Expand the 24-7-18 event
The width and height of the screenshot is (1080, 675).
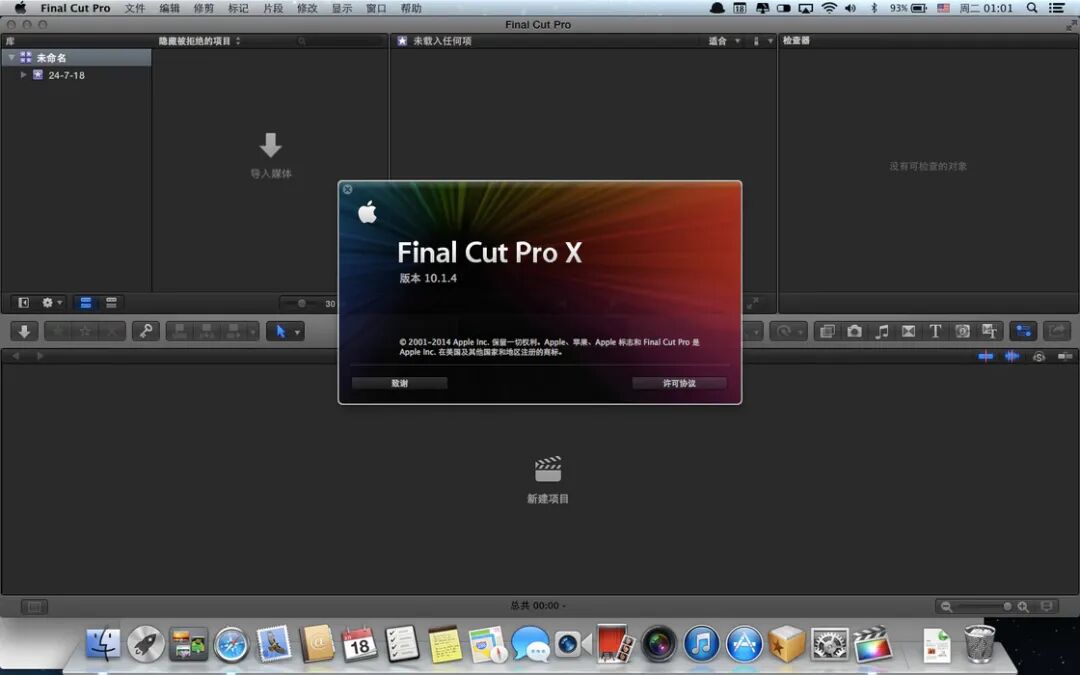coord(23,74)
